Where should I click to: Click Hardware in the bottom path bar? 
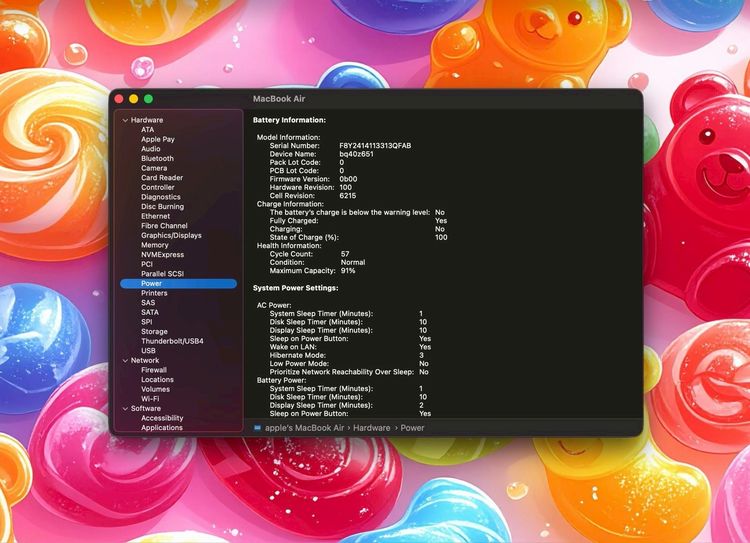[x=371, y=428]
